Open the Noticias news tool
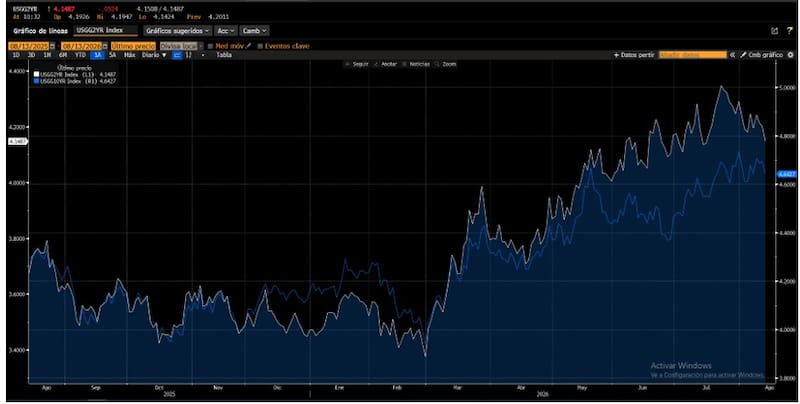 click(x=416, y=64)
